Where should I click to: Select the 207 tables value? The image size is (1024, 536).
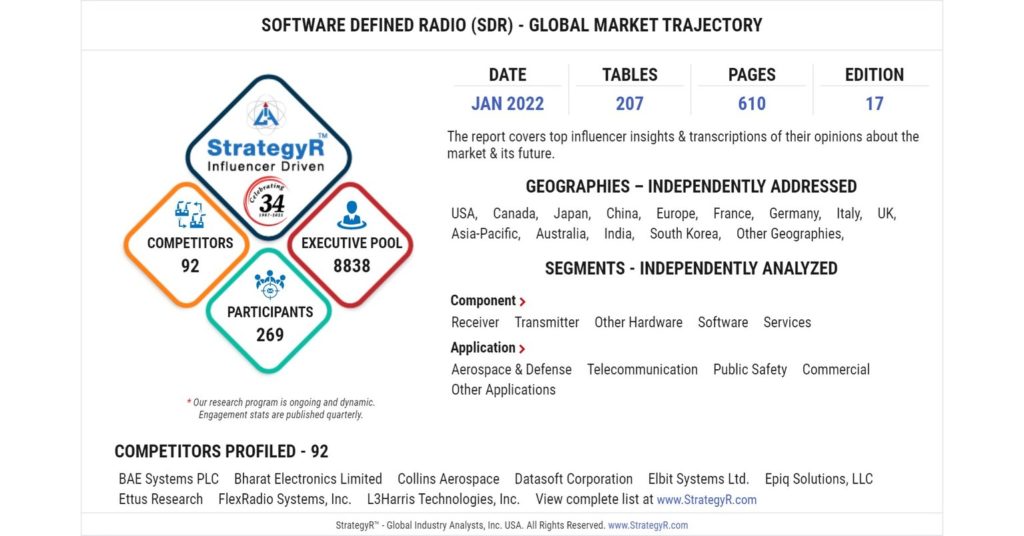coord(630,104)
